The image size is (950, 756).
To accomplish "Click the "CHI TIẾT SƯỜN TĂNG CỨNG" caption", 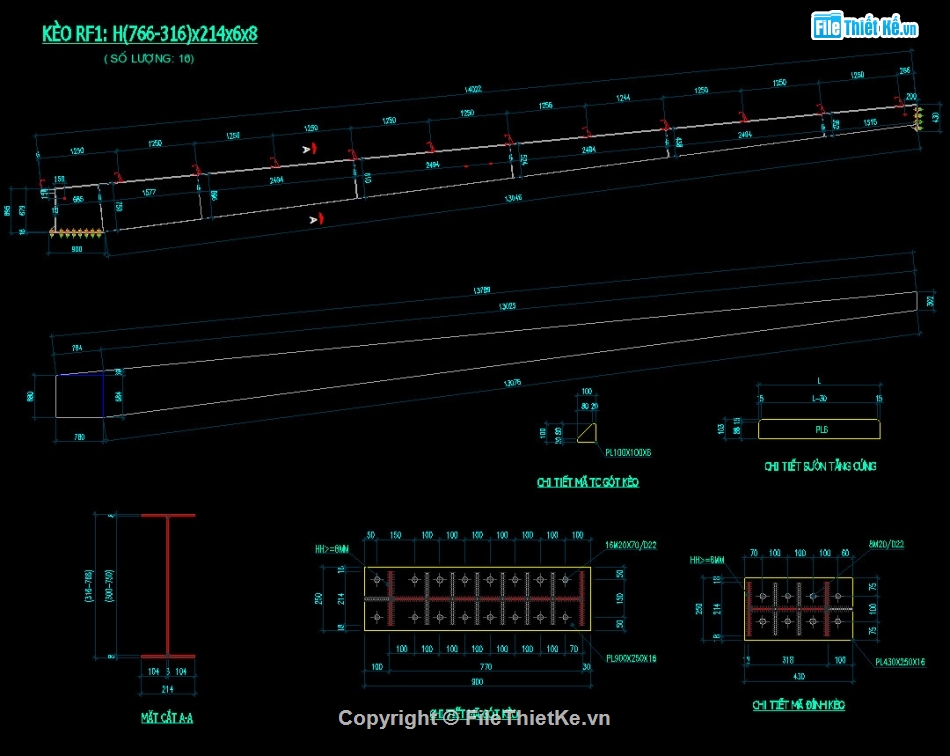I will 820,466.
